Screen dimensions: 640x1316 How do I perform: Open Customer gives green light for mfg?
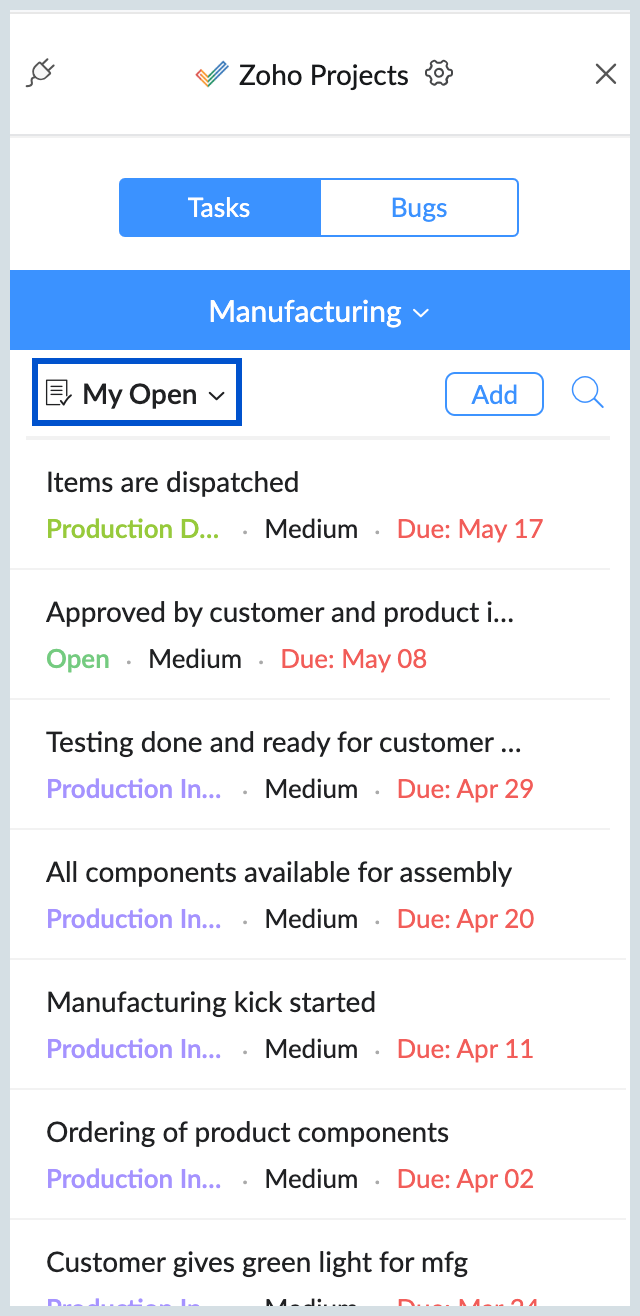point(257,1262)
